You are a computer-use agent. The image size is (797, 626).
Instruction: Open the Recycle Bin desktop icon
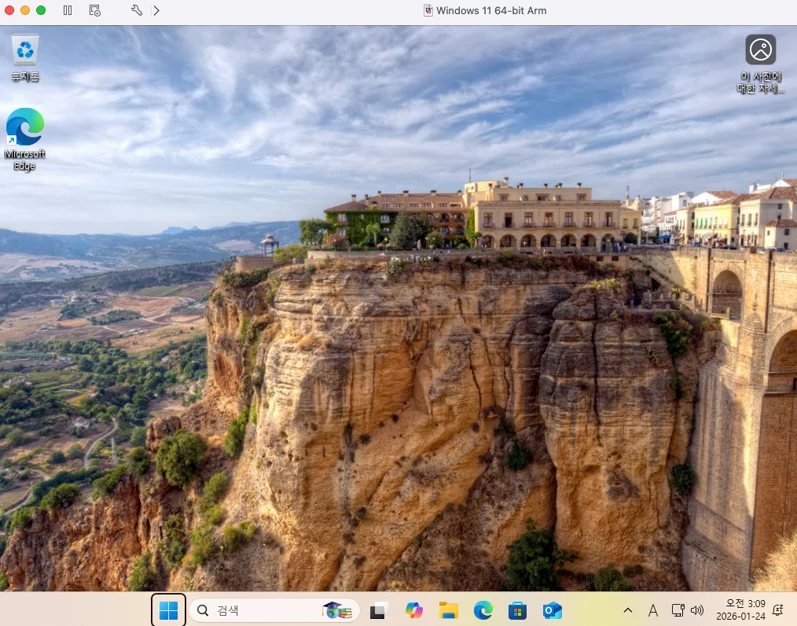(25, 57)
